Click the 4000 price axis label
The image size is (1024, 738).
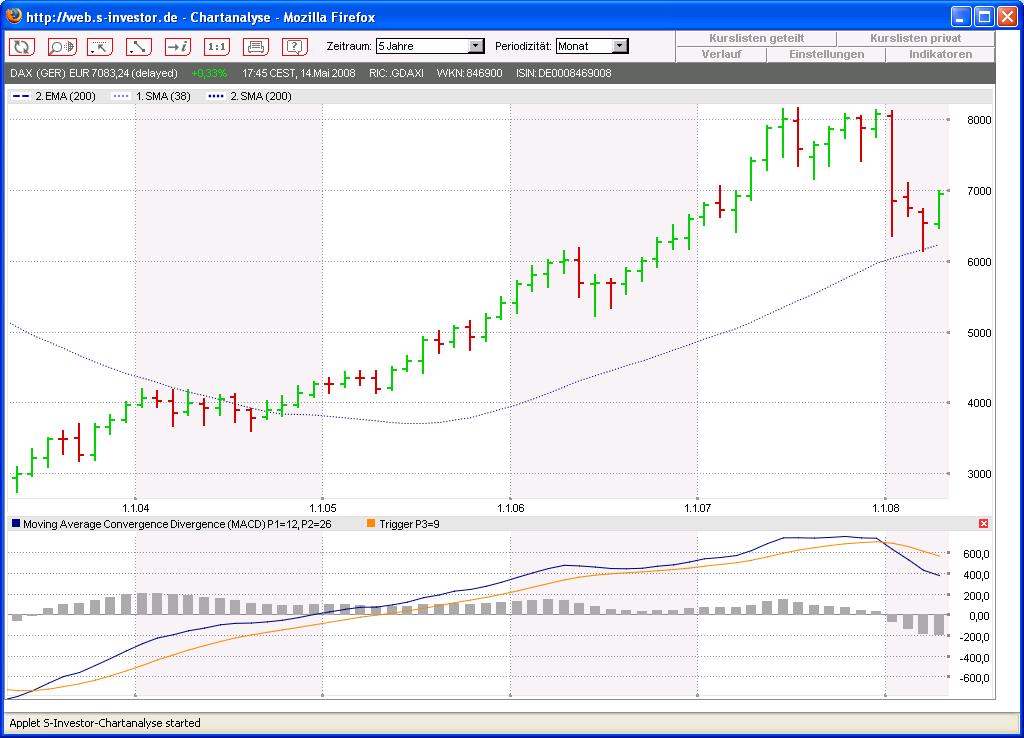point(979,403)
